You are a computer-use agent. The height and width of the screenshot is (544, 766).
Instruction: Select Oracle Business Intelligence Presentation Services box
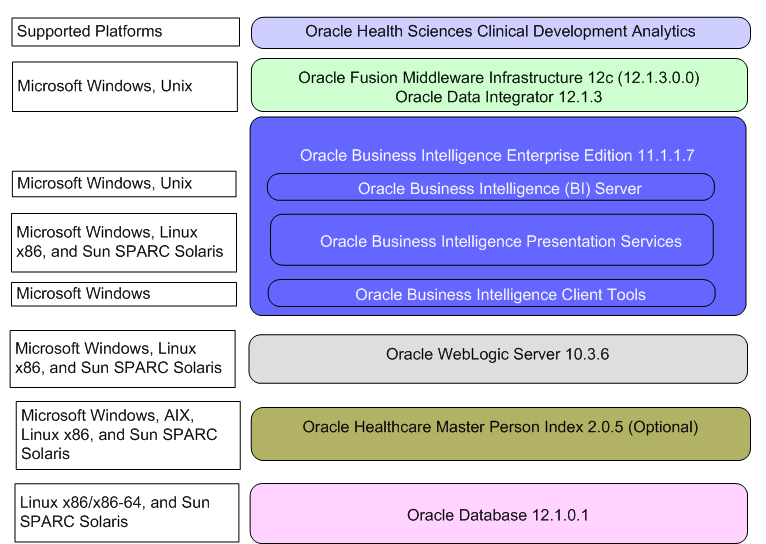coord(492,240)
